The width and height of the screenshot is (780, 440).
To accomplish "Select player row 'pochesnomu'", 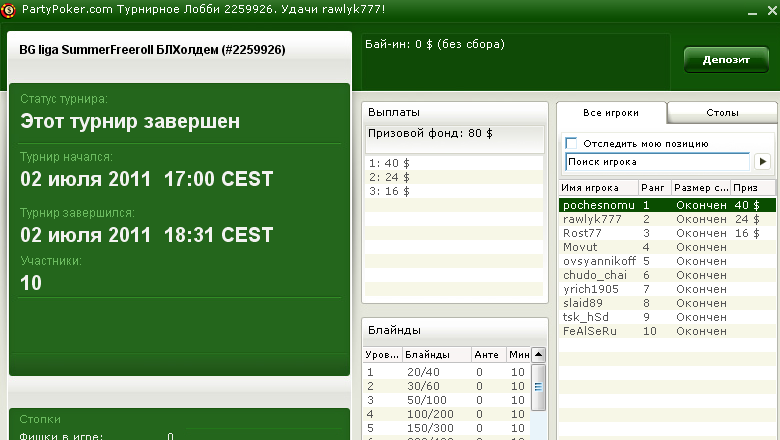I will point(667,205).
